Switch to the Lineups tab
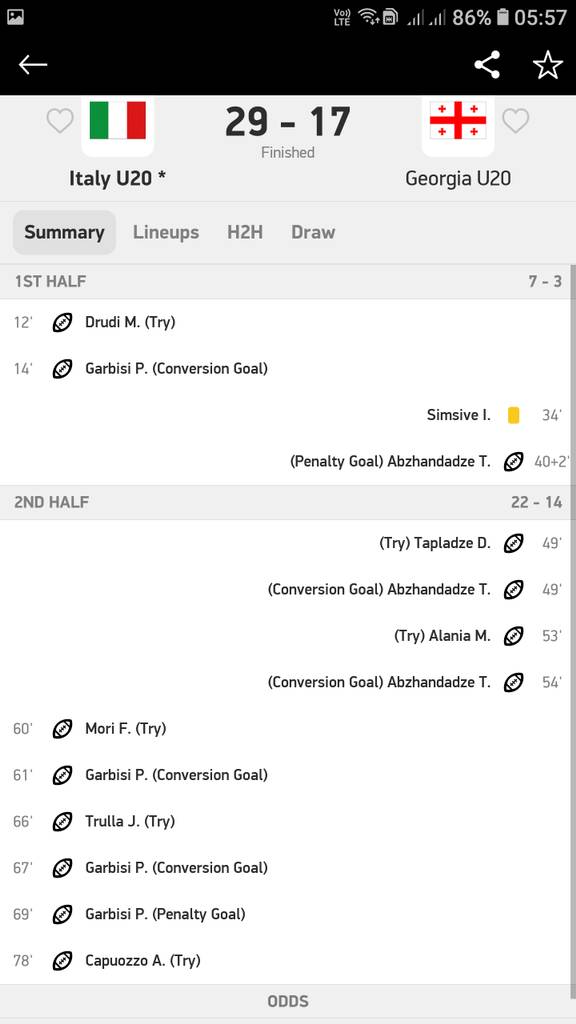The width and height of the screenshot is (576, 1024). 166,232
